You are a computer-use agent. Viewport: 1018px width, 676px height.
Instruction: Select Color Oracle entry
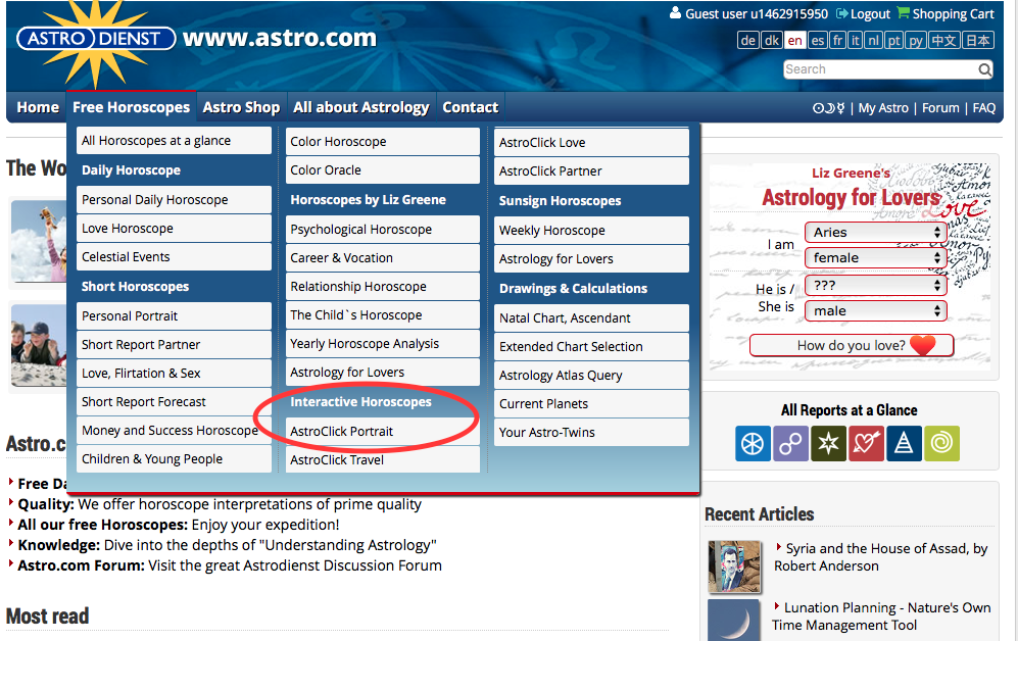click(x=382, y=170)
